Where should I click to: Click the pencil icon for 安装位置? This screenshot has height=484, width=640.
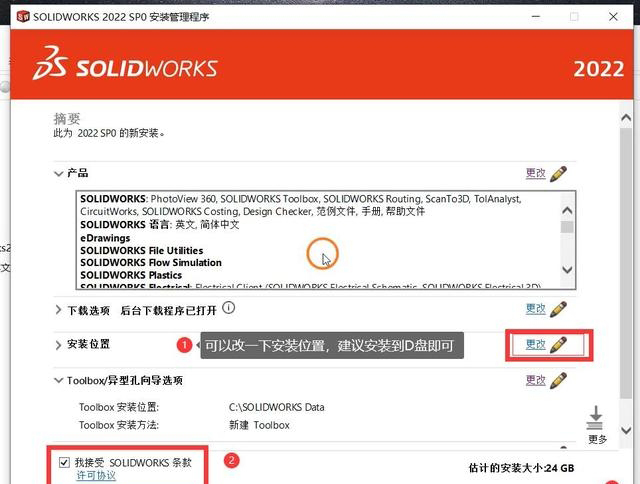pyautogui.click(x=558, y=344)
